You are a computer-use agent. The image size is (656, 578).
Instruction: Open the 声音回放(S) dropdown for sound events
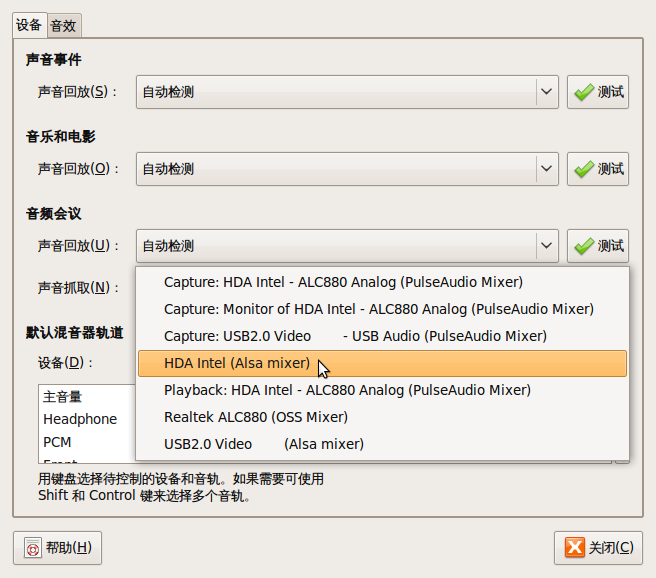(347, 92)
